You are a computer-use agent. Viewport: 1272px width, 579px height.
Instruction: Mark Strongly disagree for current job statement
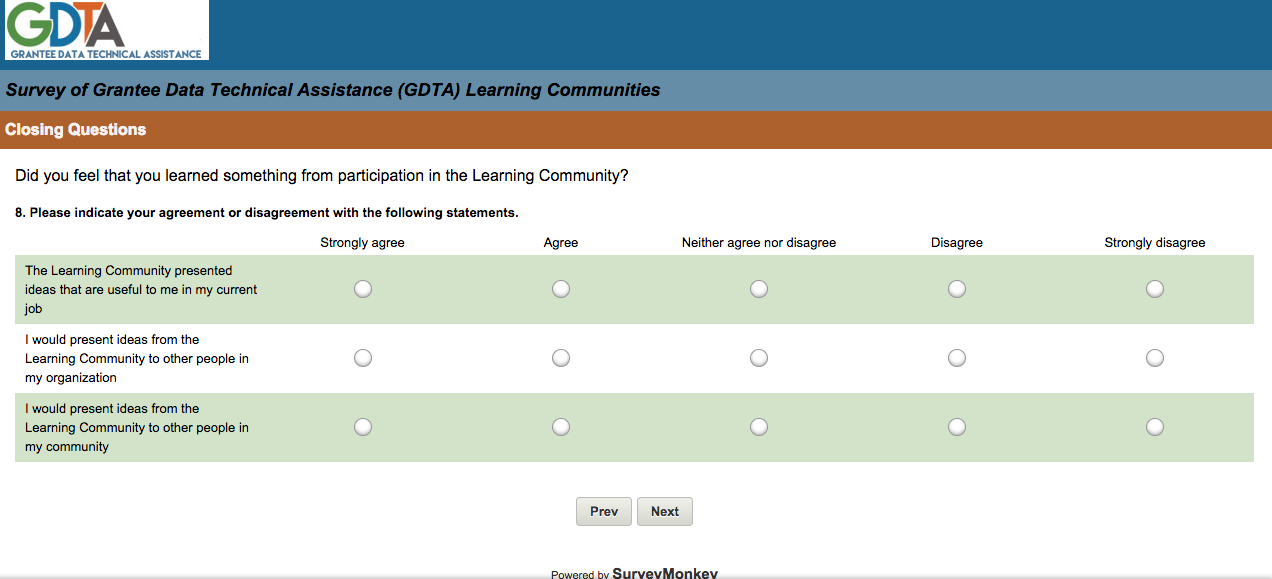[1155, 289]
